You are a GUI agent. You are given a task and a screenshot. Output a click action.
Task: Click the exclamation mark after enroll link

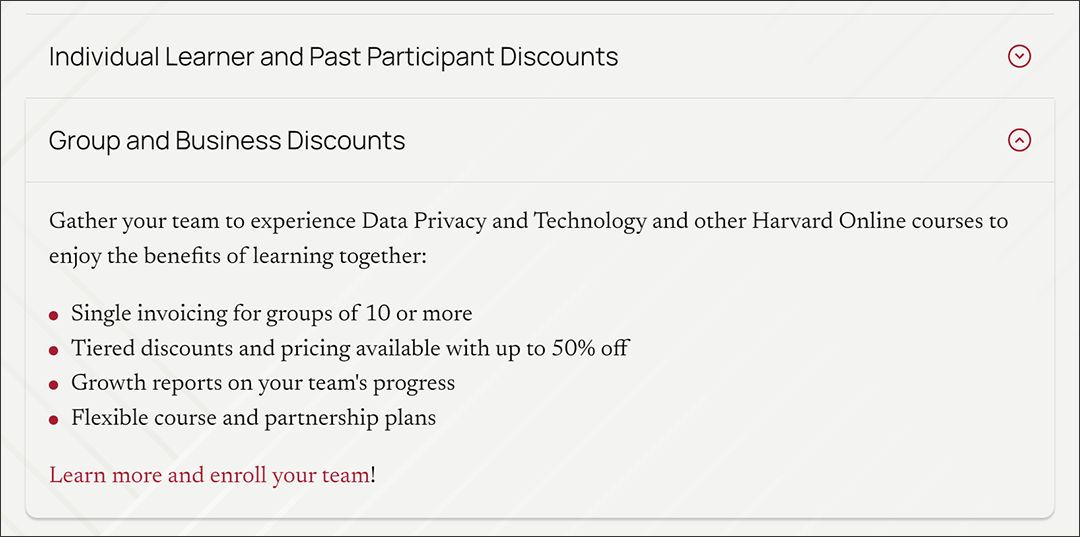(x=373, y=475)
